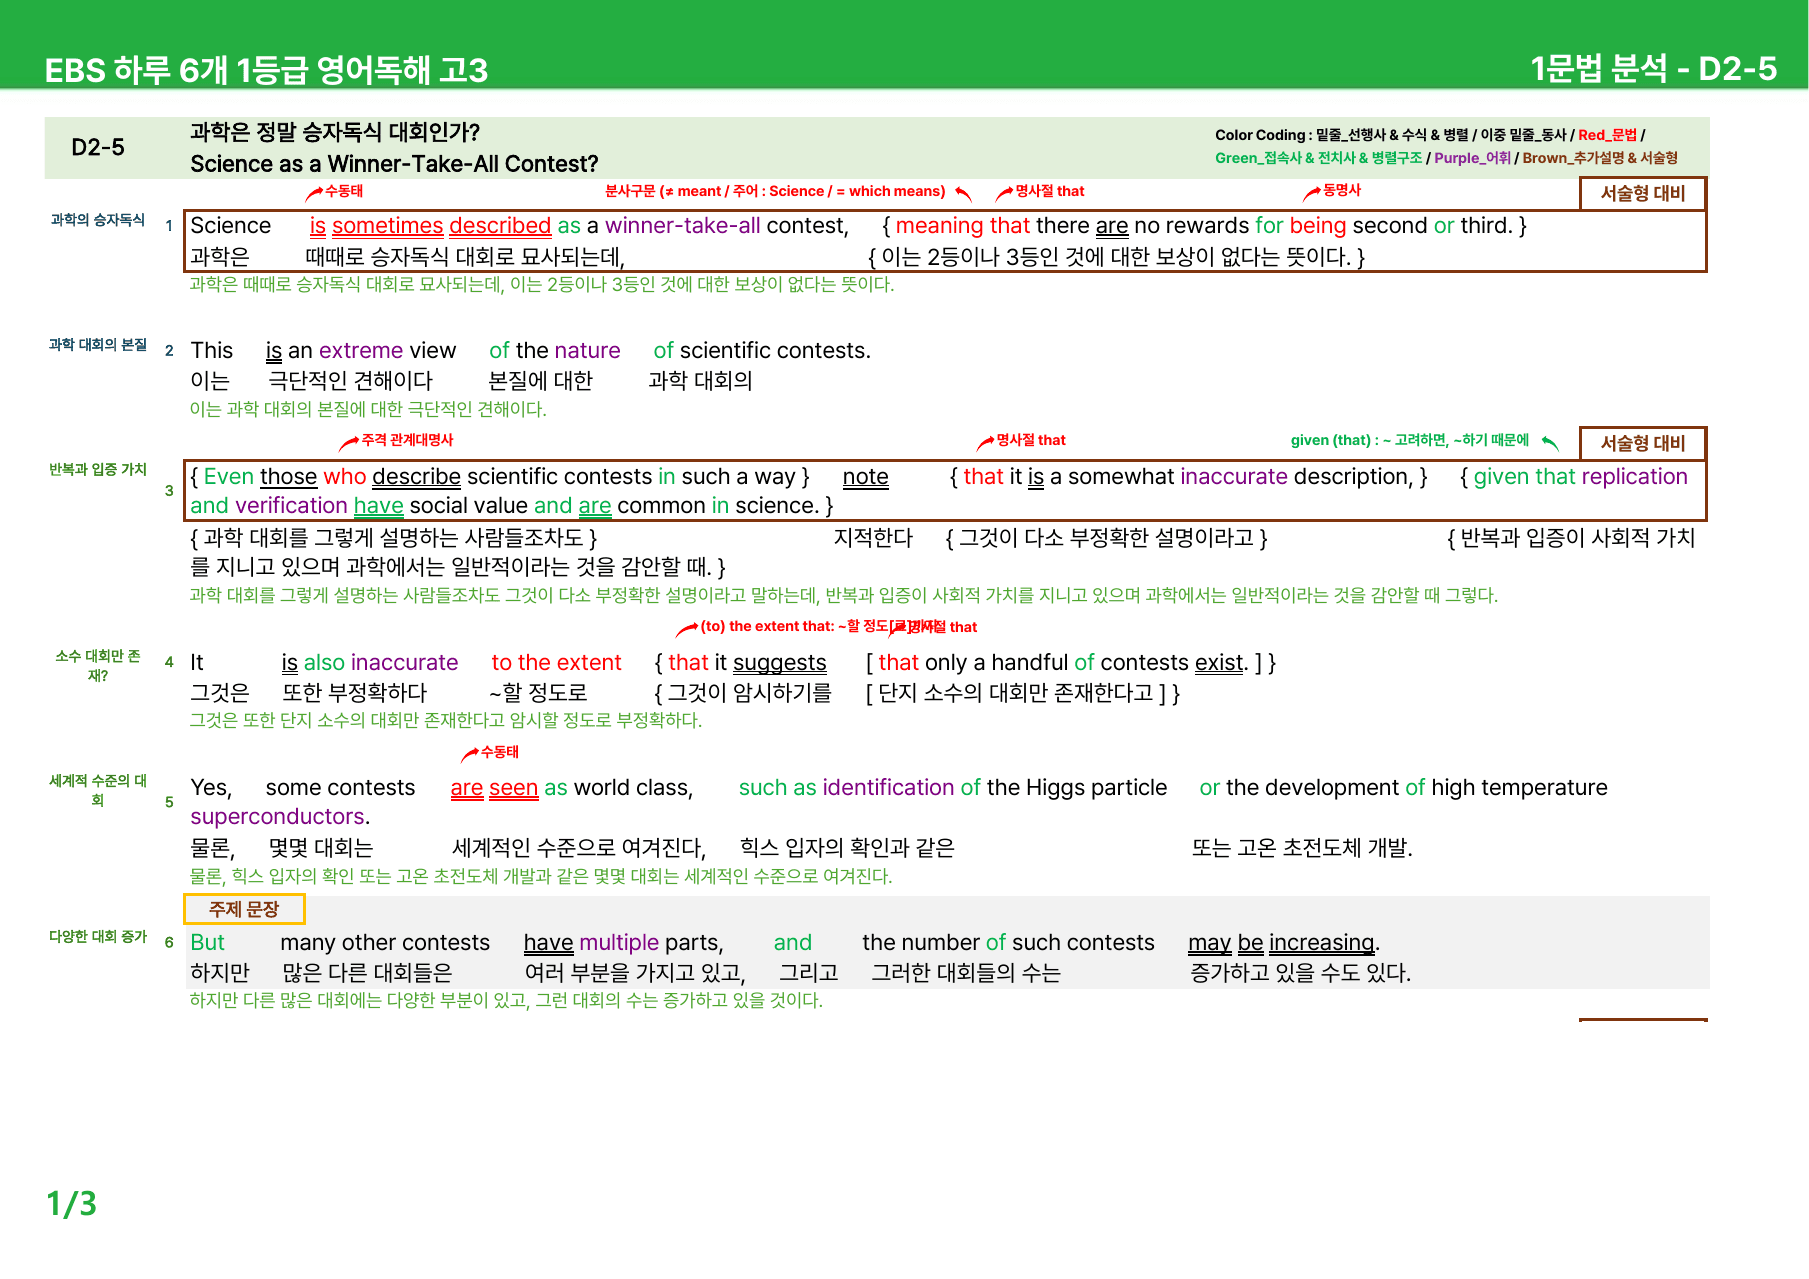The width and height of the screenshot is (1809, 1279).
Task: Click the title 'Science as a Winner-Take-All Contest?'
Action: [394, 164]
